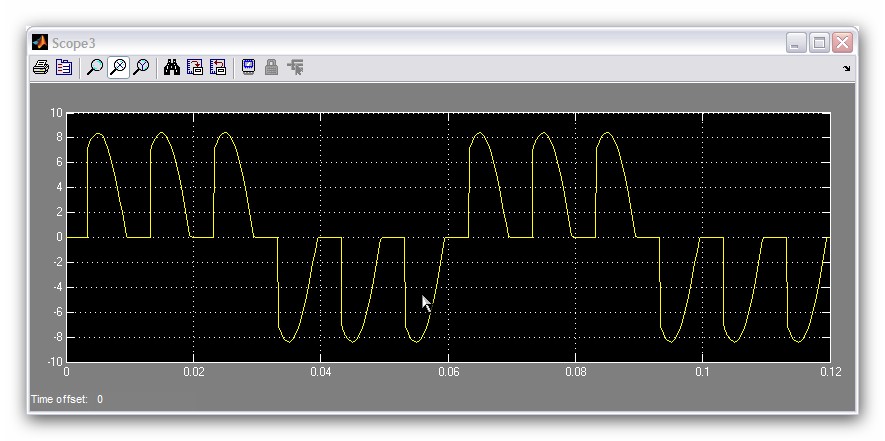Open the Signal selection tool
Screen dimensions: 885x441
[x=295, y=68]
